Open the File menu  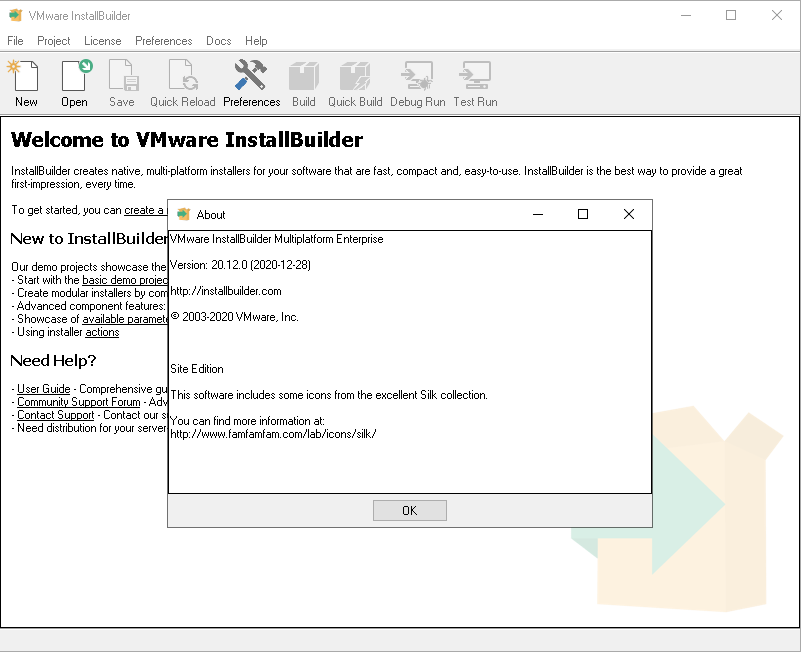15,41
